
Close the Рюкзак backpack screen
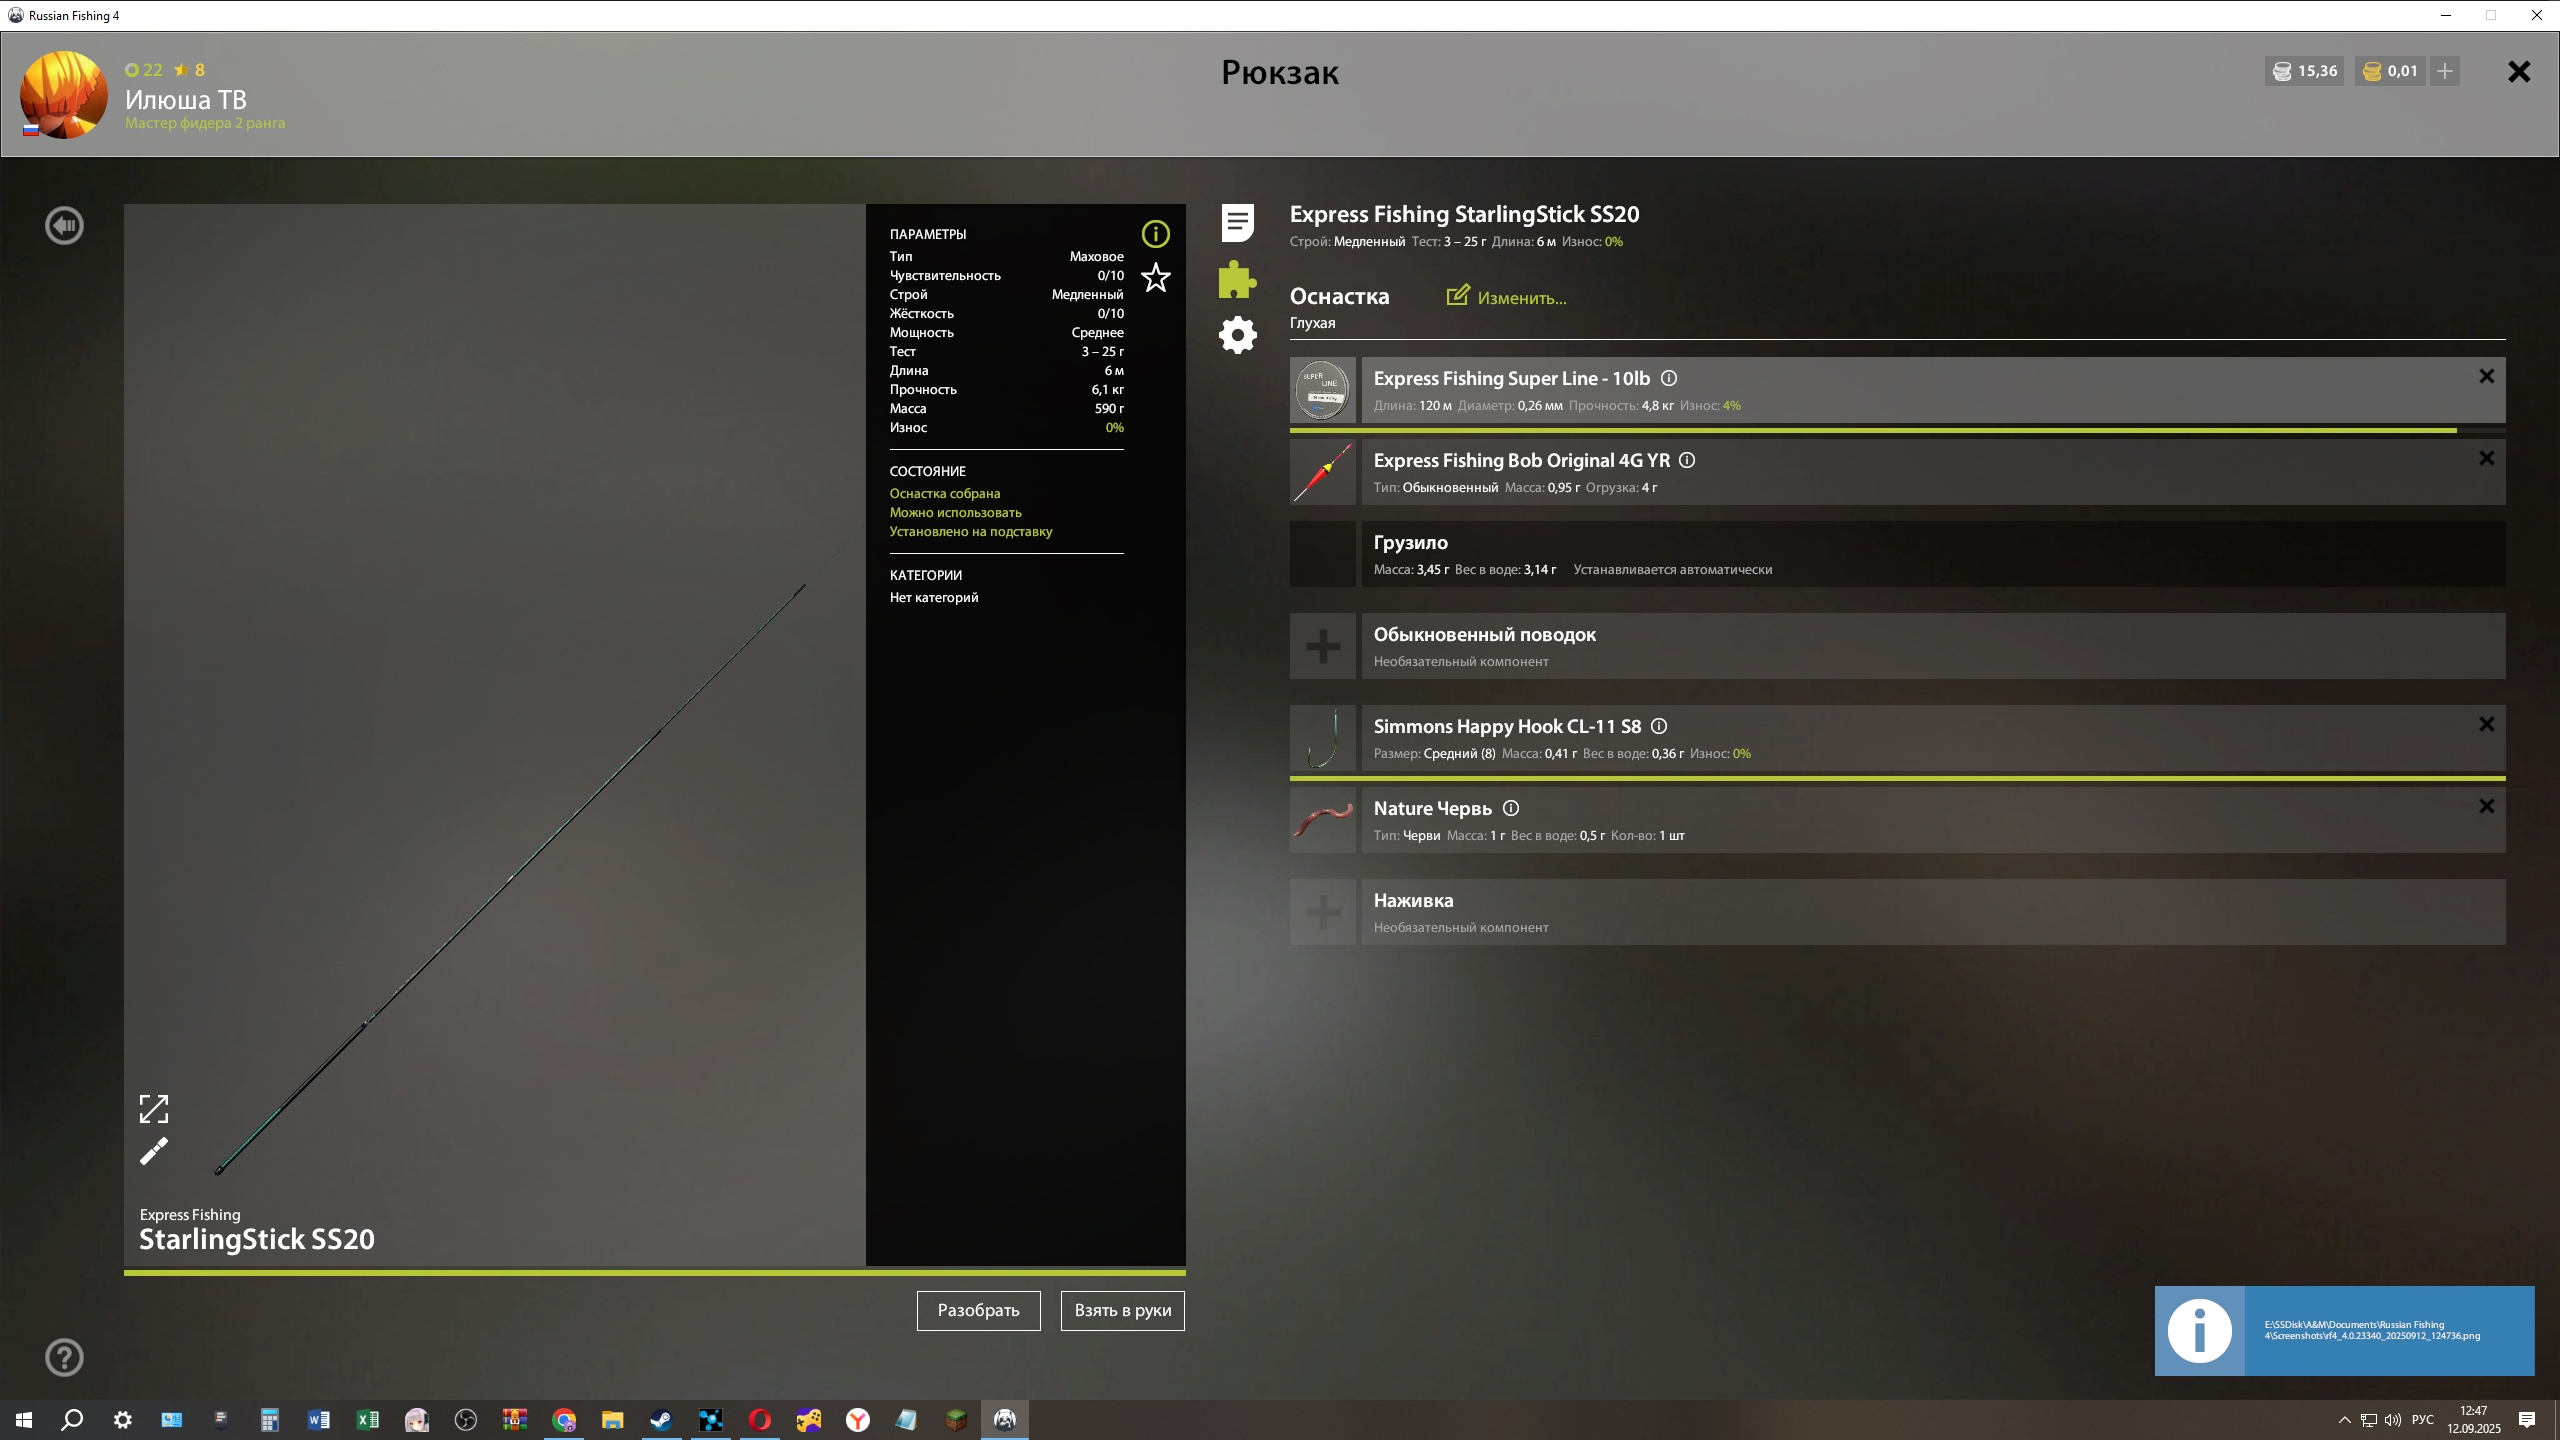point(2519,72)
